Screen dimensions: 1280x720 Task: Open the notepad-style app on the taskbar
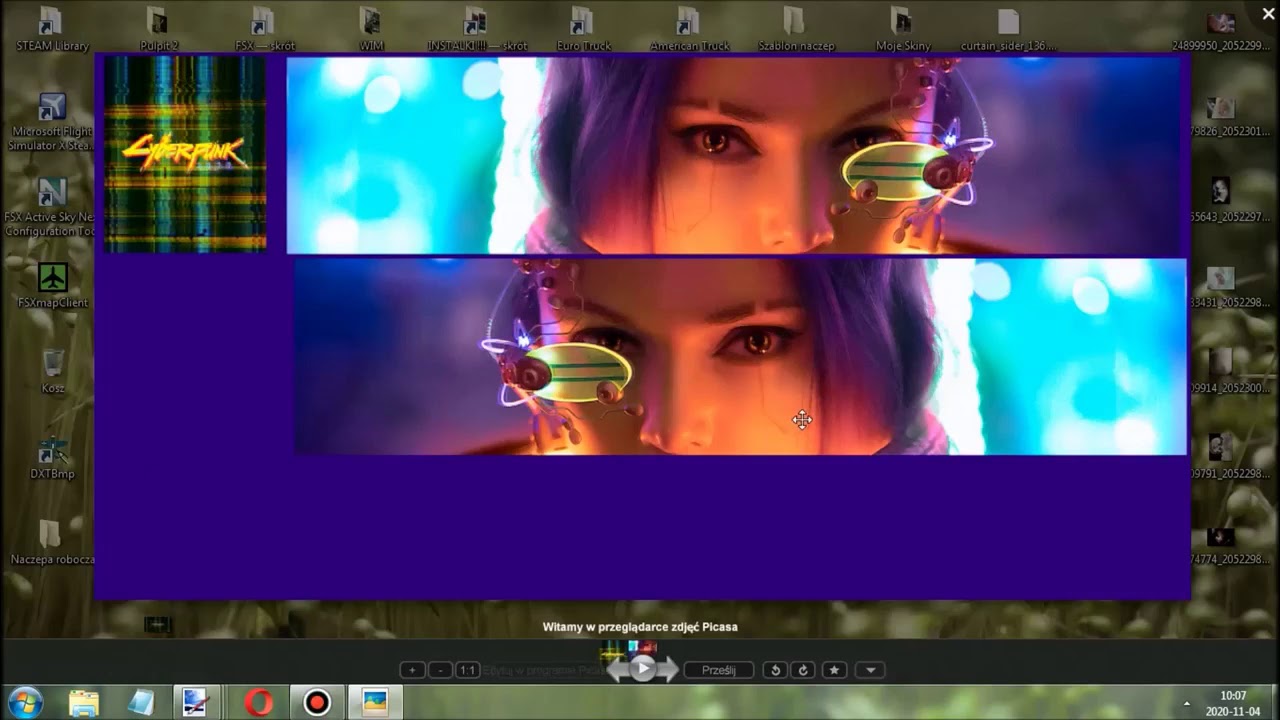(141, 702)
